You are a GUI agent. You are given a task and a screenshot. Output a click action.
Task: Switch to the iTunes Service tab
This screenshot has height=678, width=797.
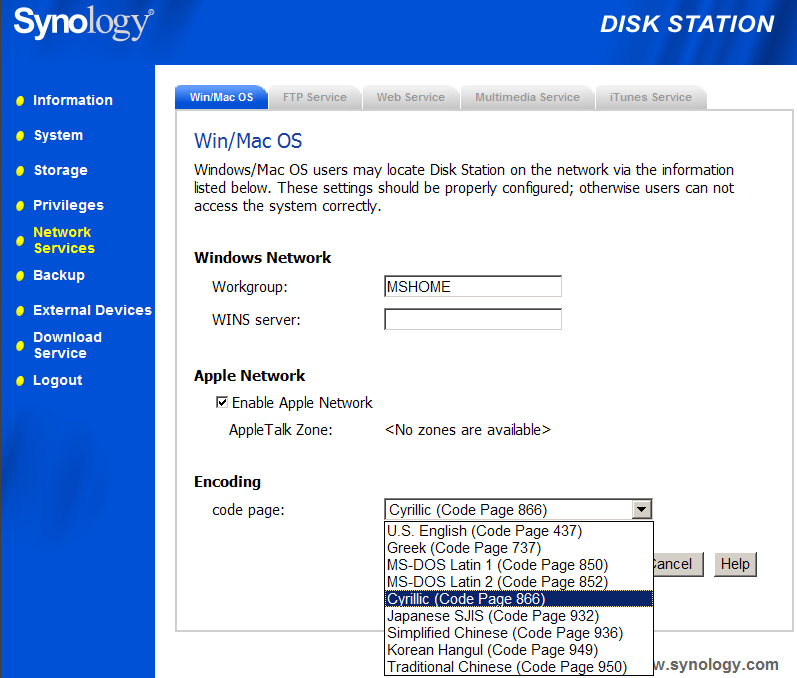(x=651, y=97)
